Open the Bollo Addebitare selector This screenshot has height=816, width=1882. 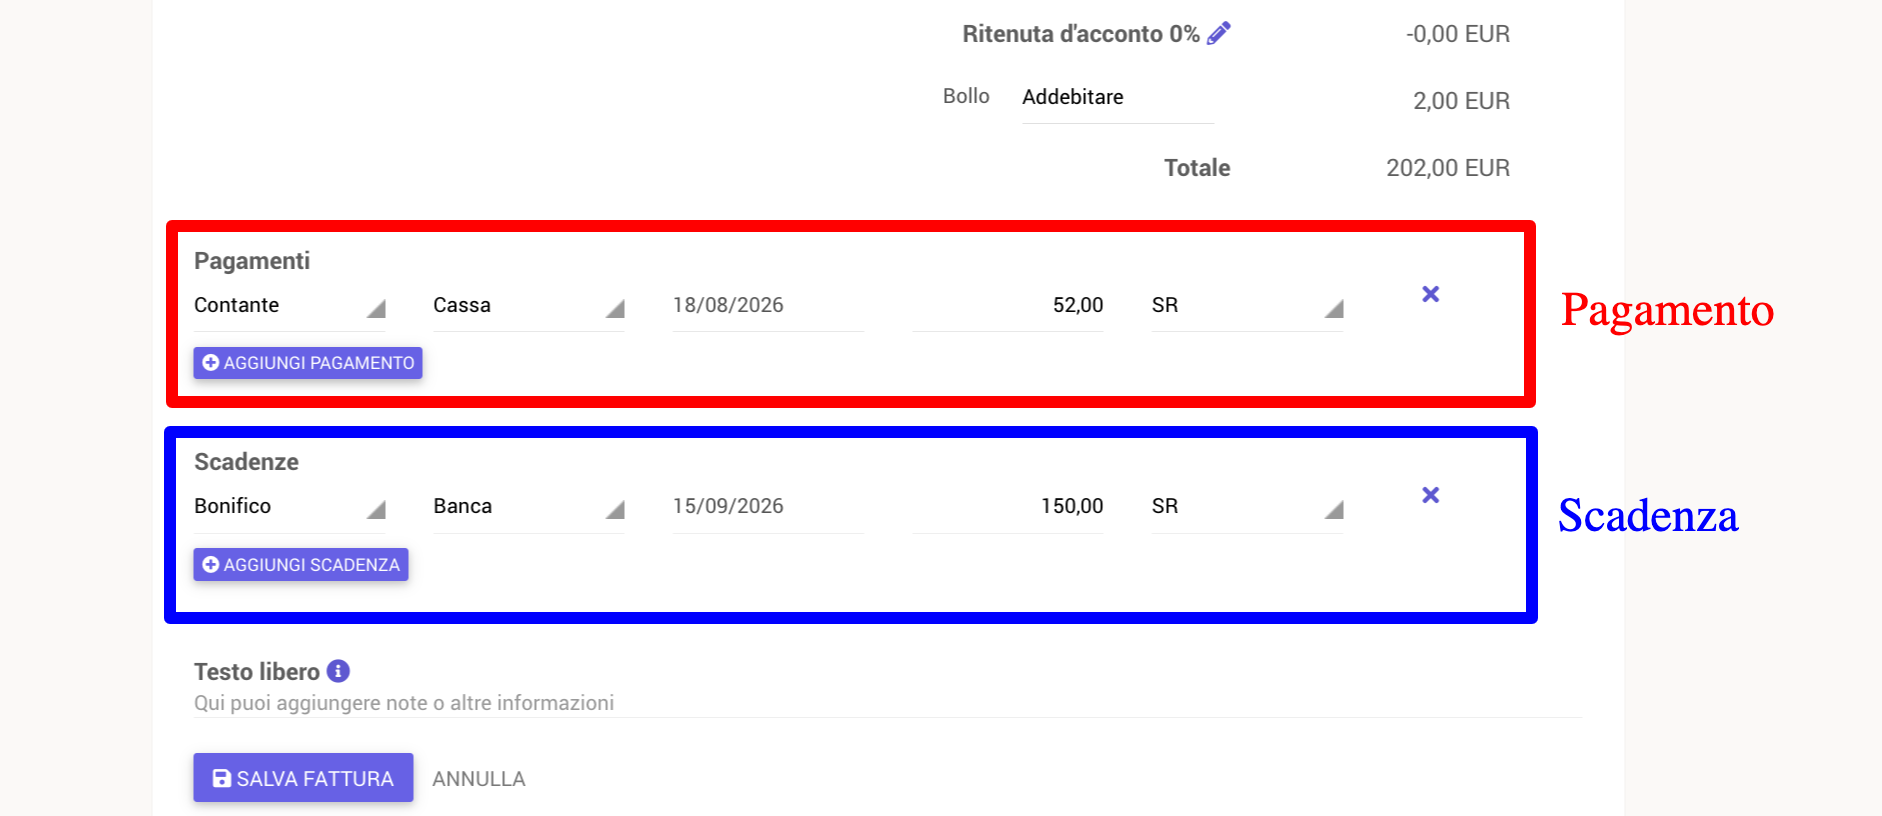pyautogui.click(x=1118, y=98)
